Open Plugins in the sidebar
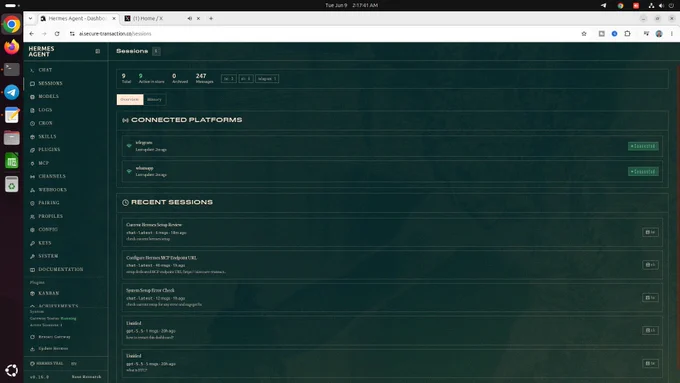 tap(49, 150)
